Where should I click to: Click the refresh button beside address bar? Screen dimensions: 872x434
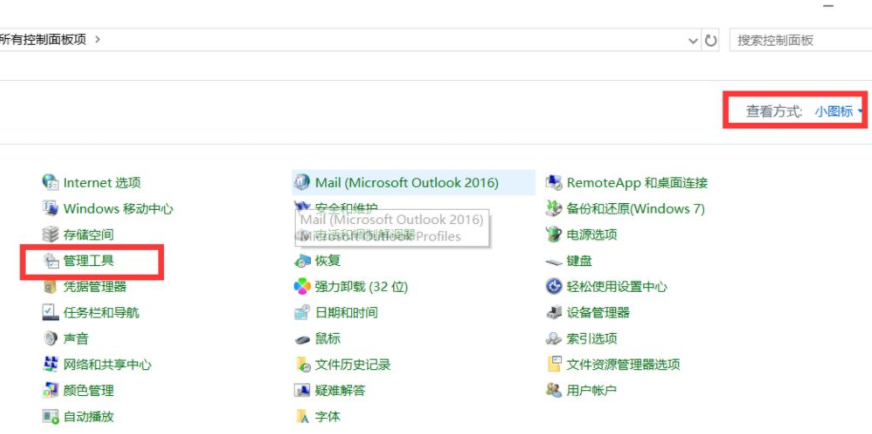[x=711, y=41]
